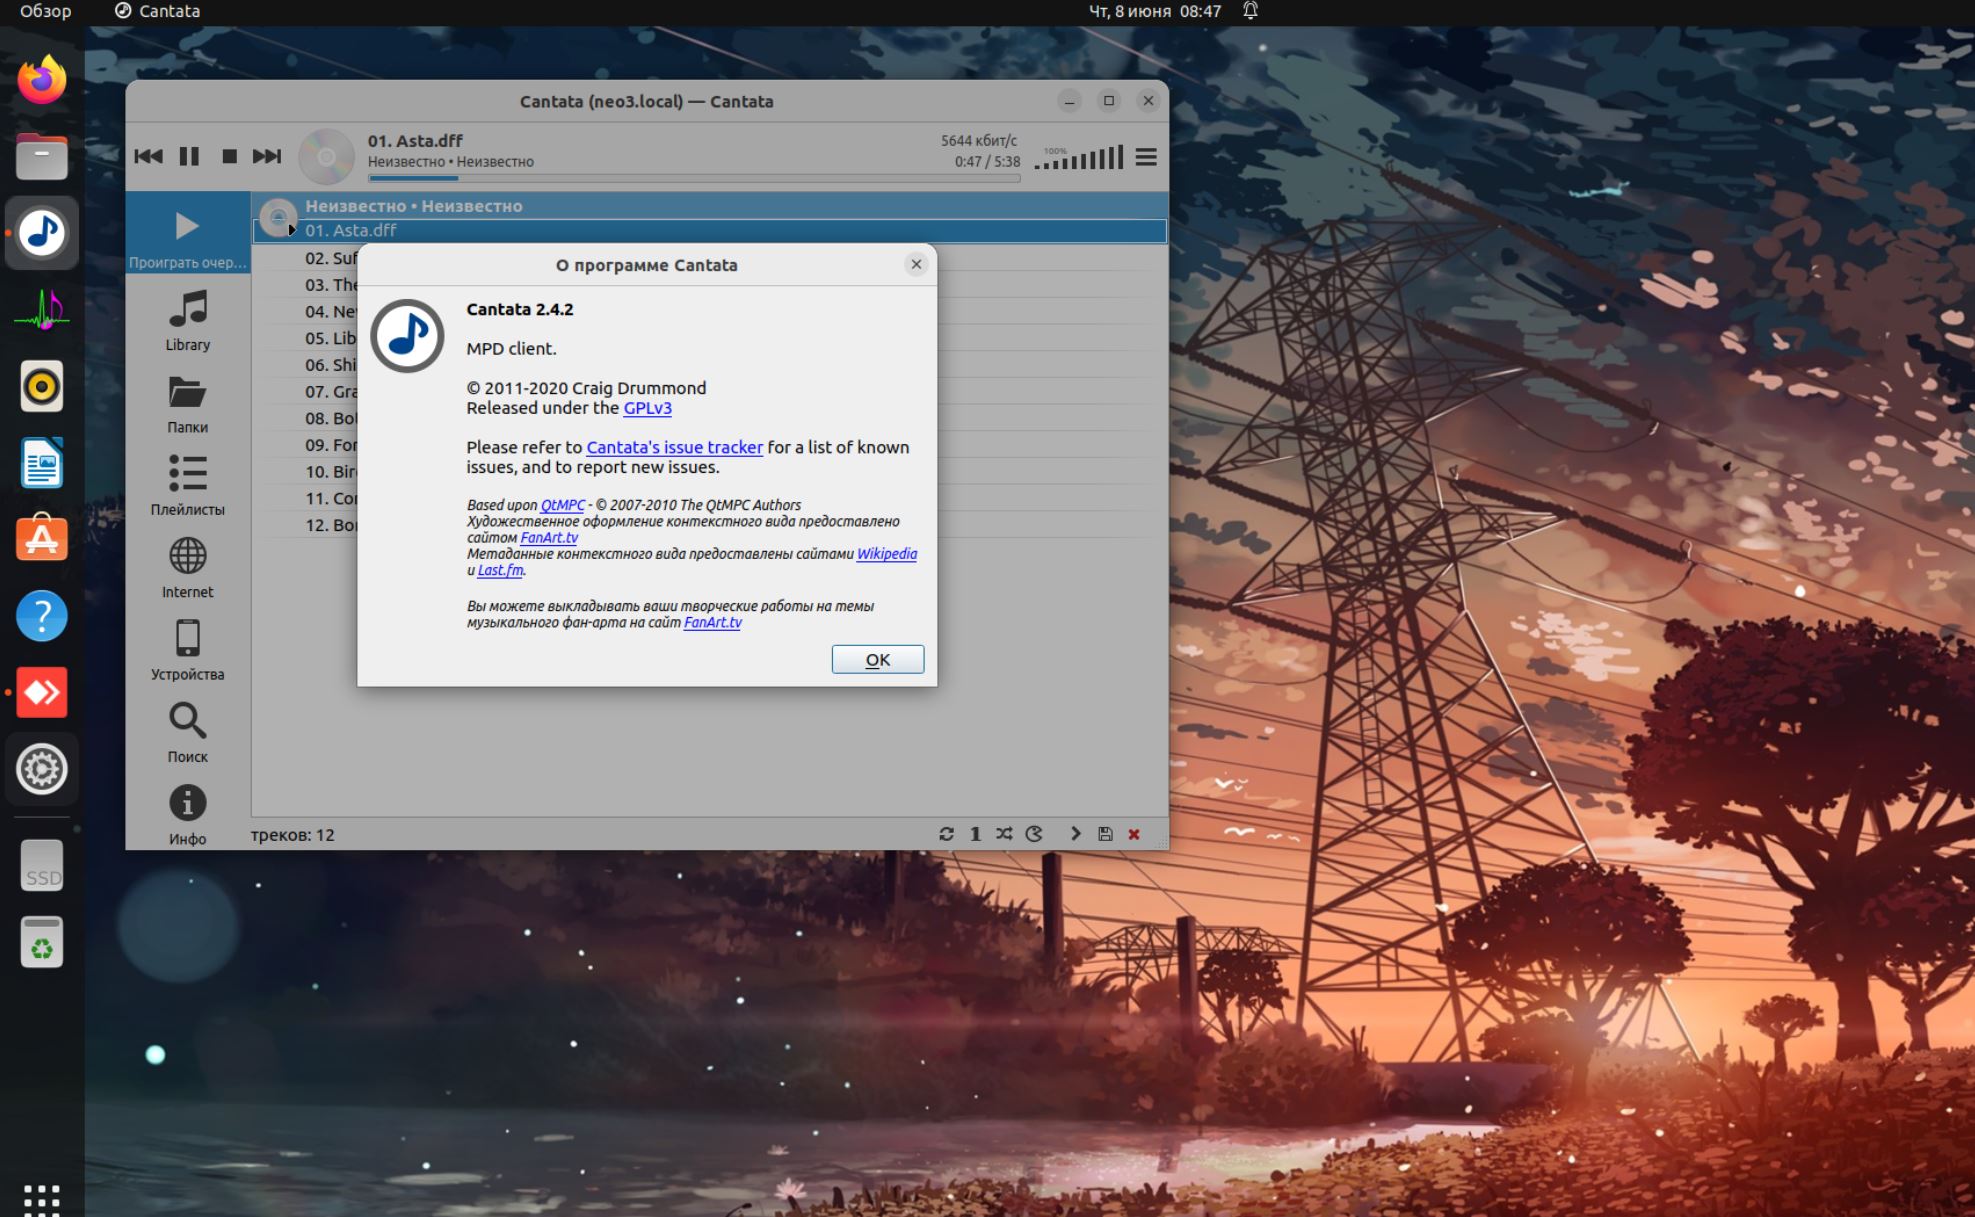Set volume using the volume bars

[x=1079, y=158]
